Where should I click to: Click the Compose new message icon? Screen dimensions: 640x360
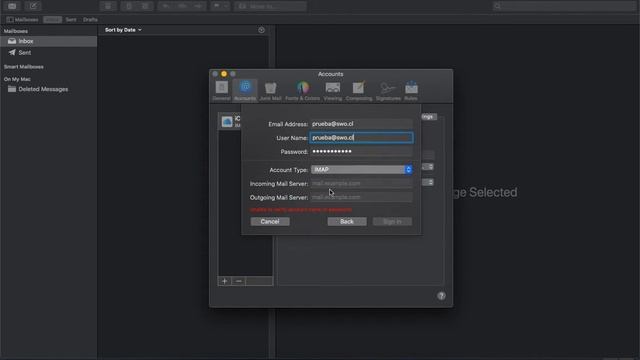click(33, 6)
